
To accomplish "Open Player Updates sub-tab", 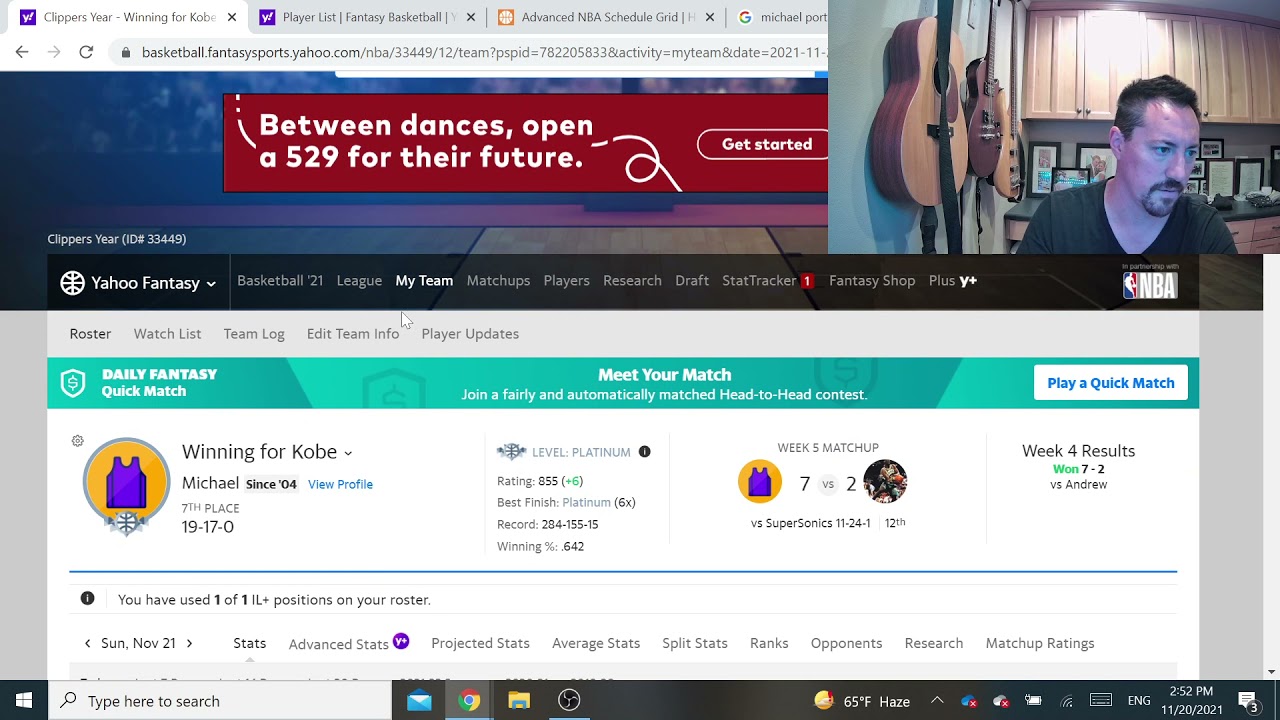I will point(470,334).
